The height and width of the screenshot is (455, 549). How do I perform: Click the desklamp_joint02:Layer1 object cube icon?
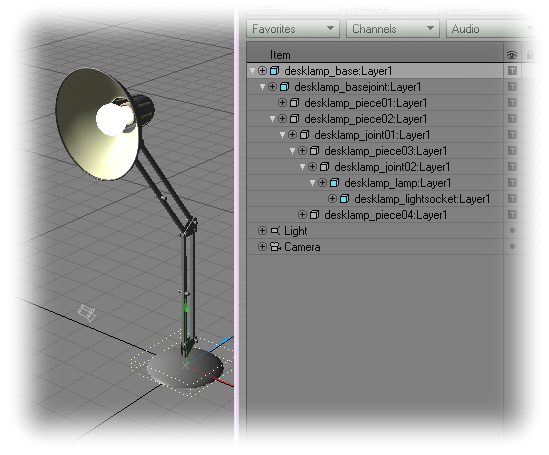pyautogui.click(x=325, y=167)
